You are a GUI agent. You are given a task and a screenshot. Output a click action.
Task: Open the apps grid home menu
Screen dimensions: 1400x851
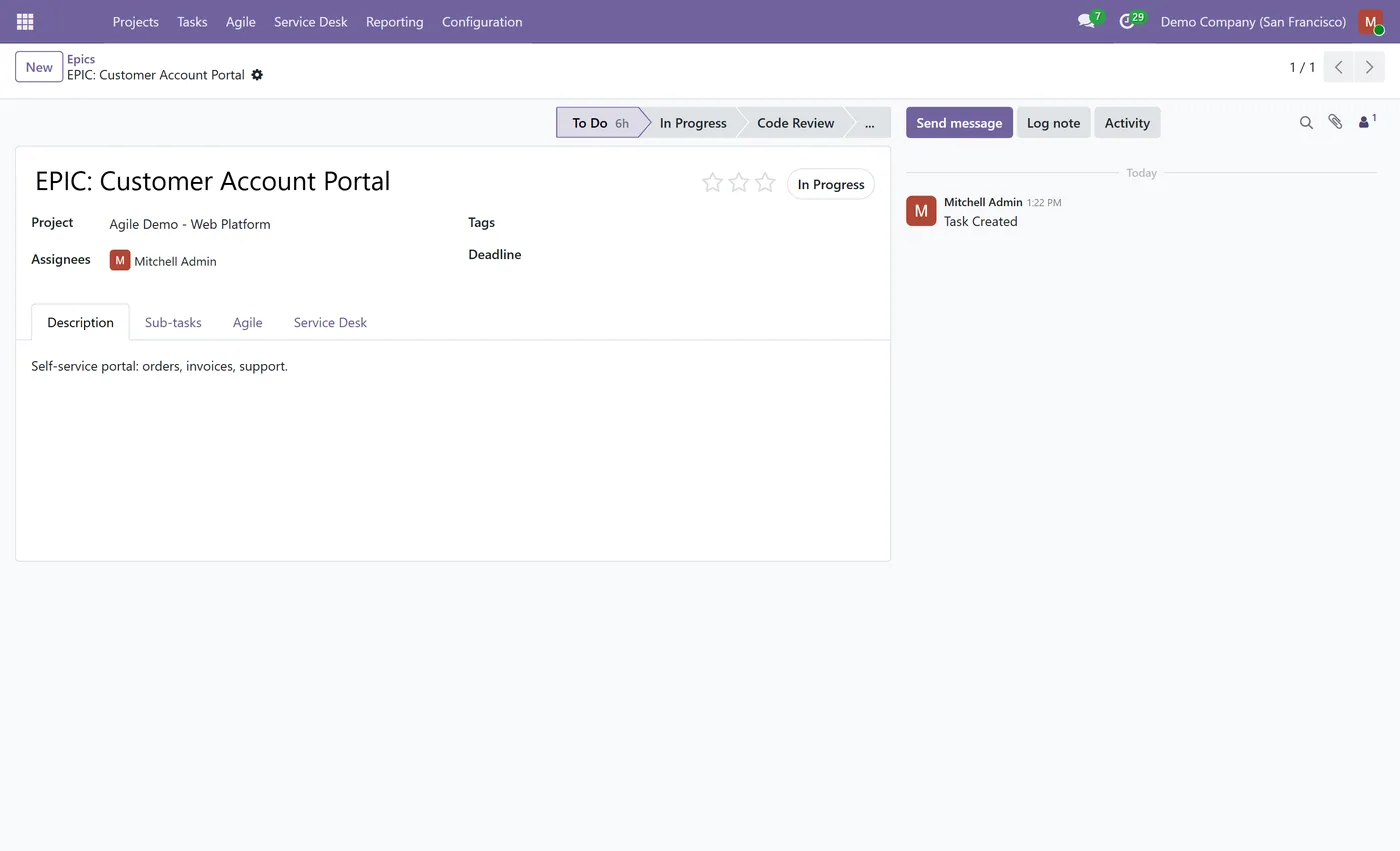[x=25, y=22]
